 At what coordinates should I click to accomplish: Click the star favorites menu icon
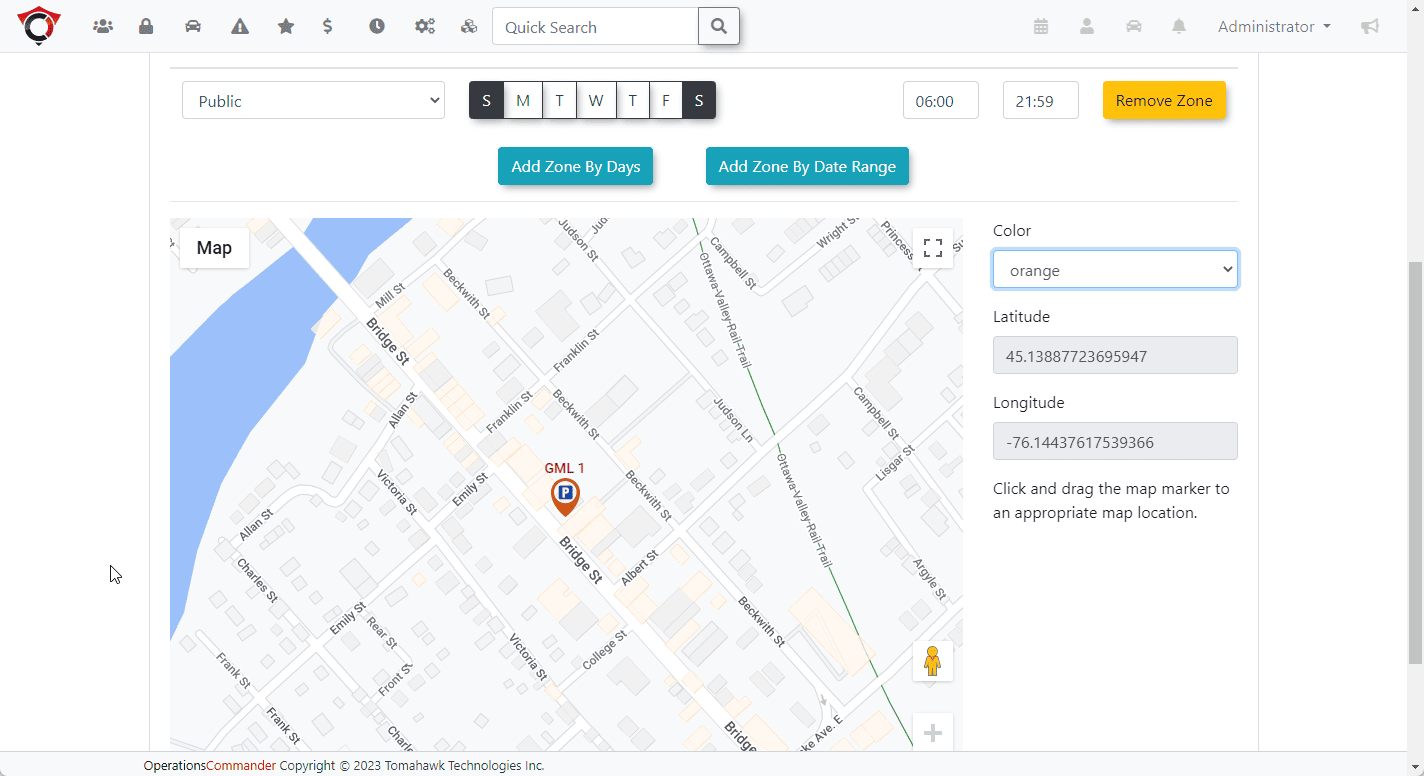point(286,27)
